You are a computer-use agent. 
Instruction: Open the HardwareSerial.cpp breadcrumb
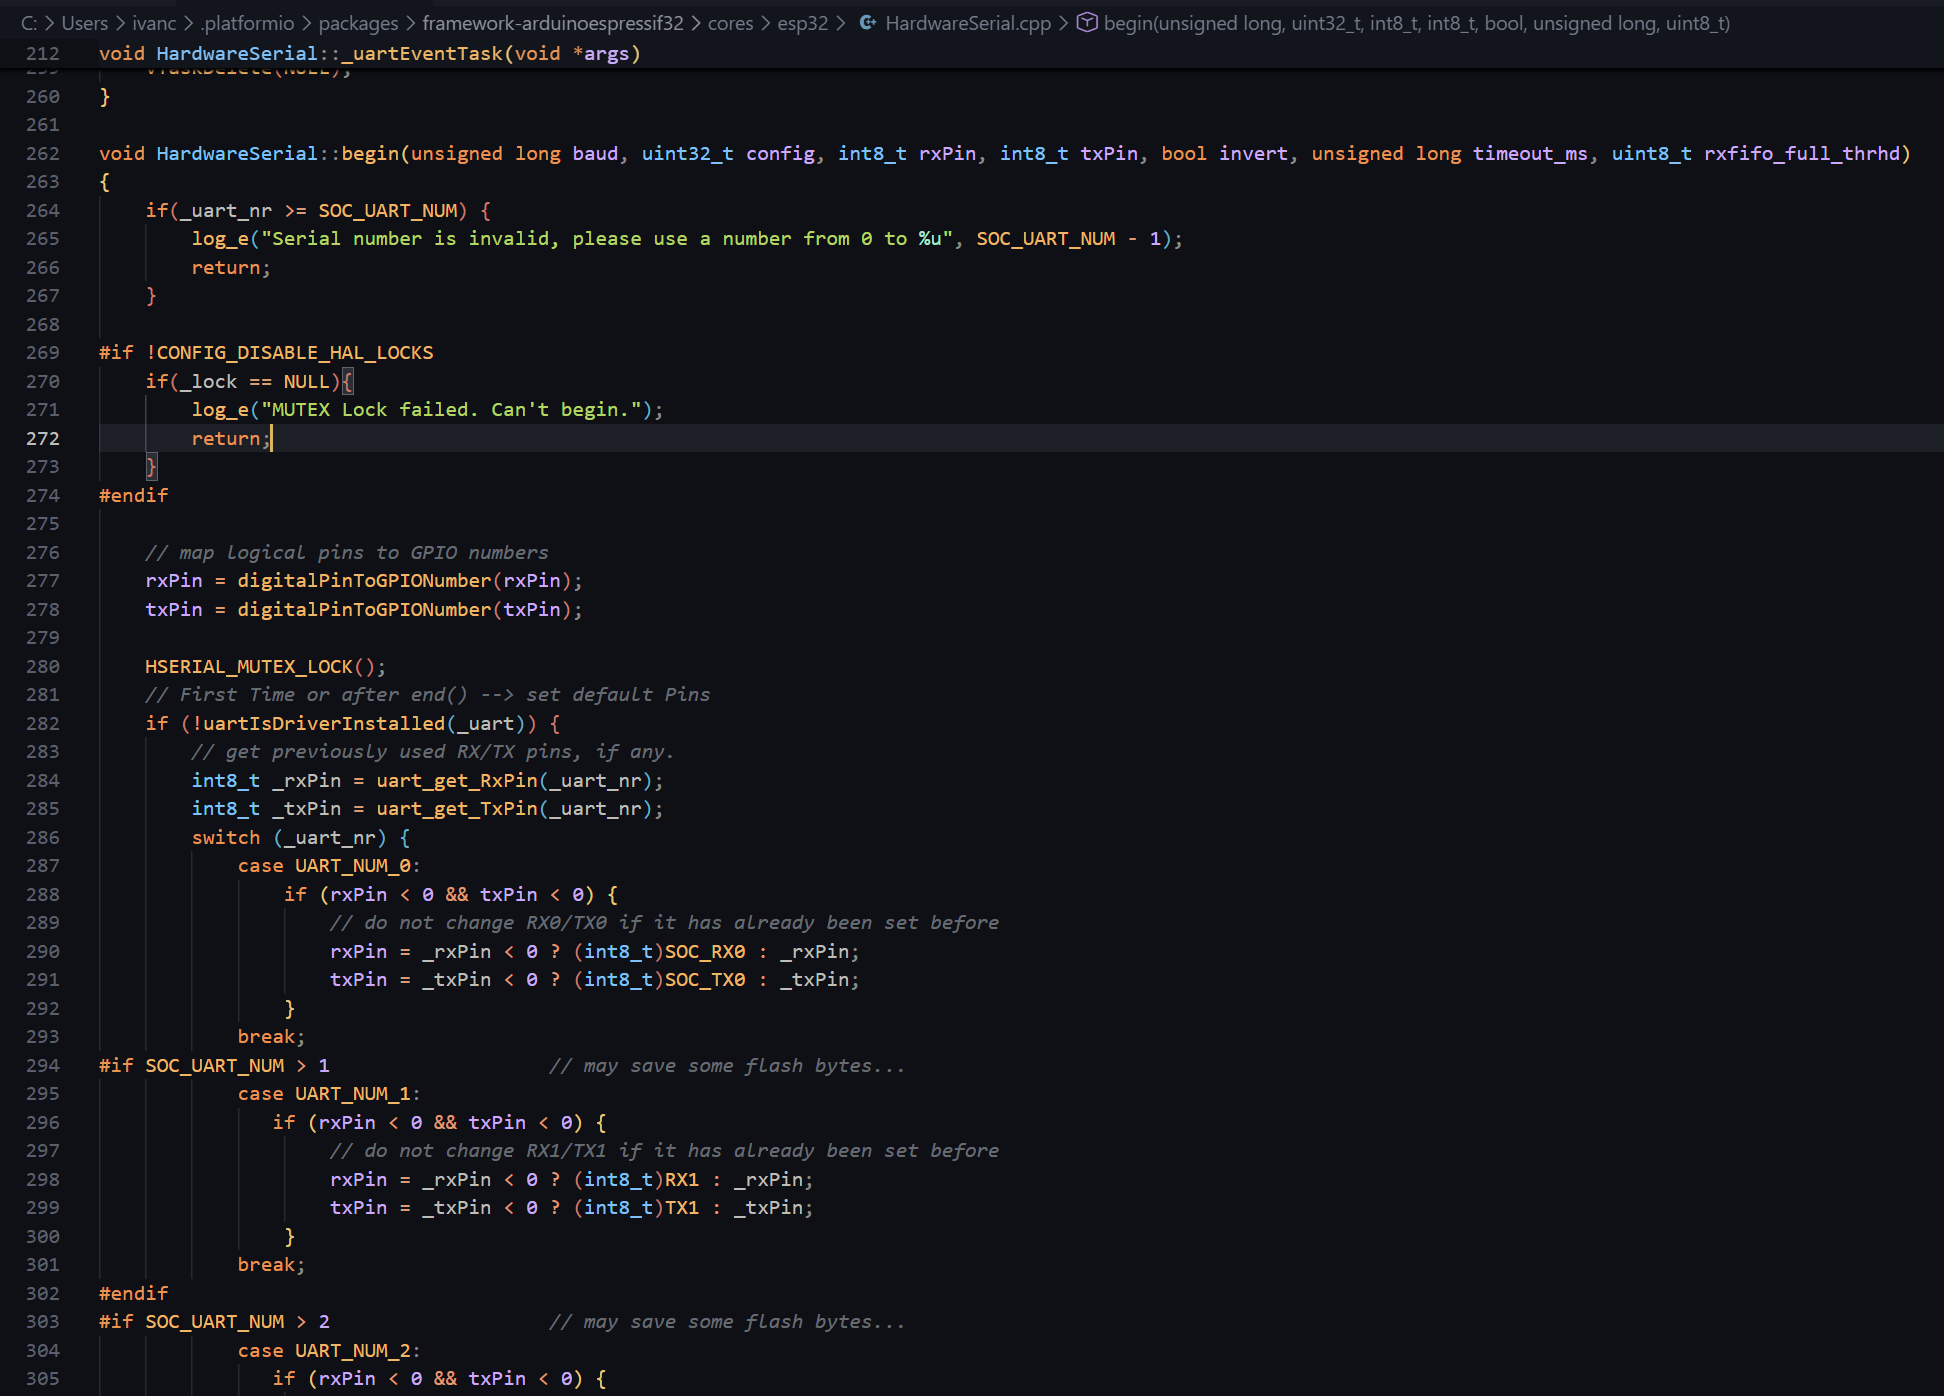(x=967, y=23)
